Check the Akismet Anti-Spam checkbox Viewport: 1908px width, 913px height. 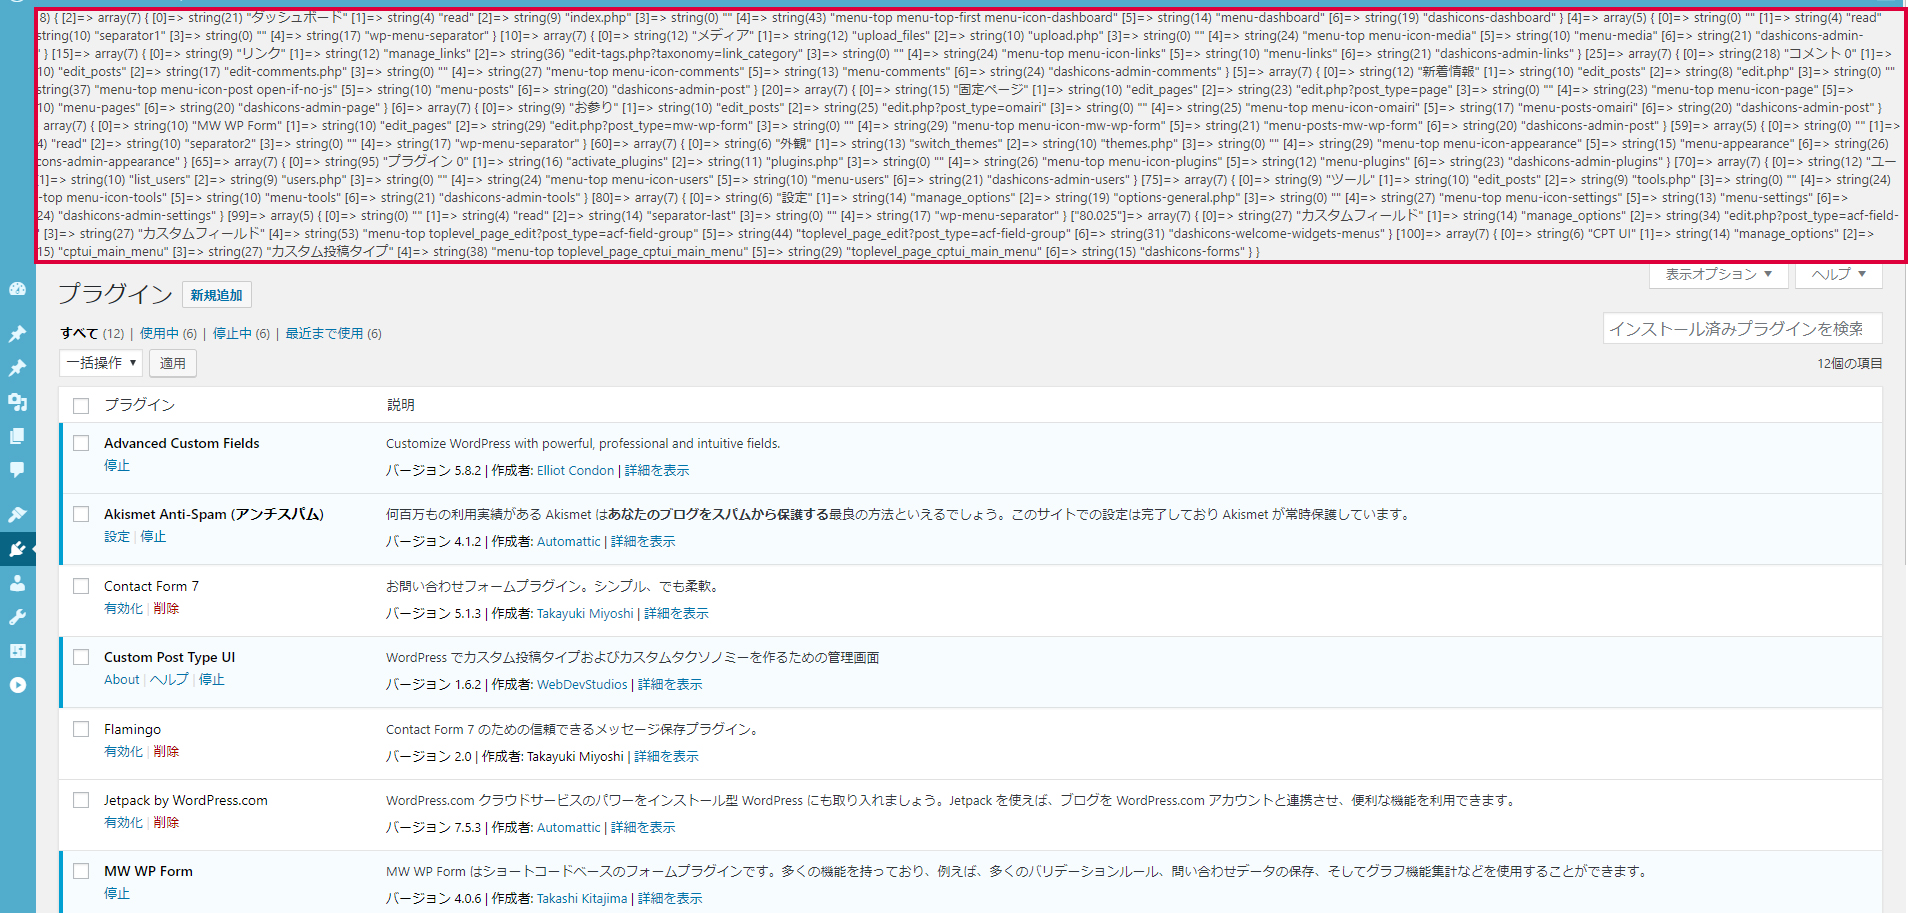(x=81, y=514)
